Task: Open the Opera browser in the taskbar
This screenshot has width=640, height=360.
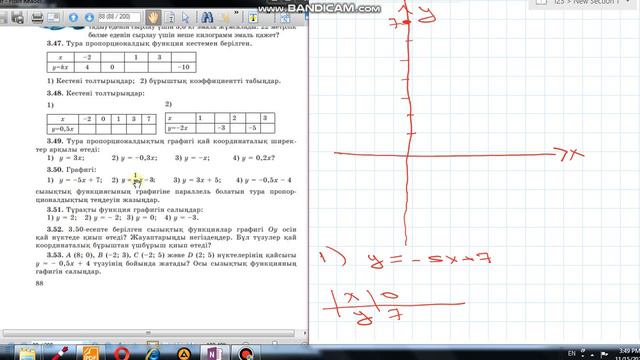Action: [x=122, y=353]
